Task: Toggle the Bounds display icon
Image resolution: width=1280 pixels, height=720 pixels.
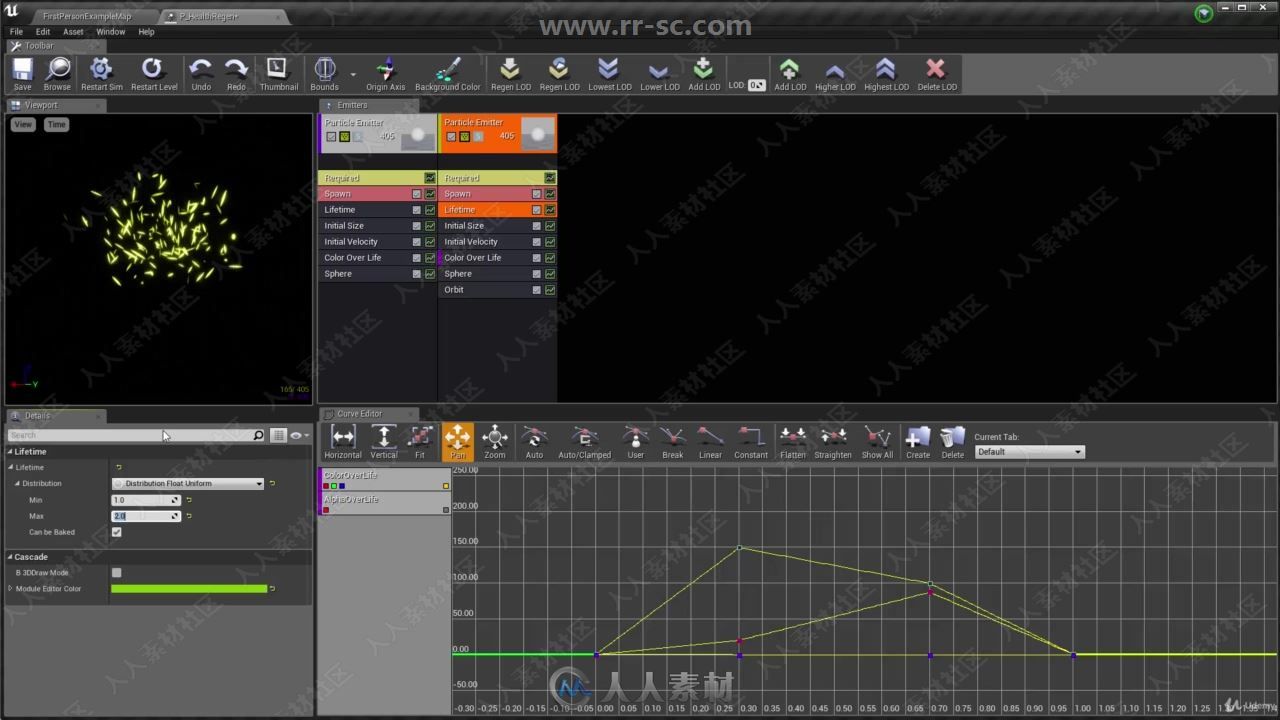Action: click(x=324, y=74)
